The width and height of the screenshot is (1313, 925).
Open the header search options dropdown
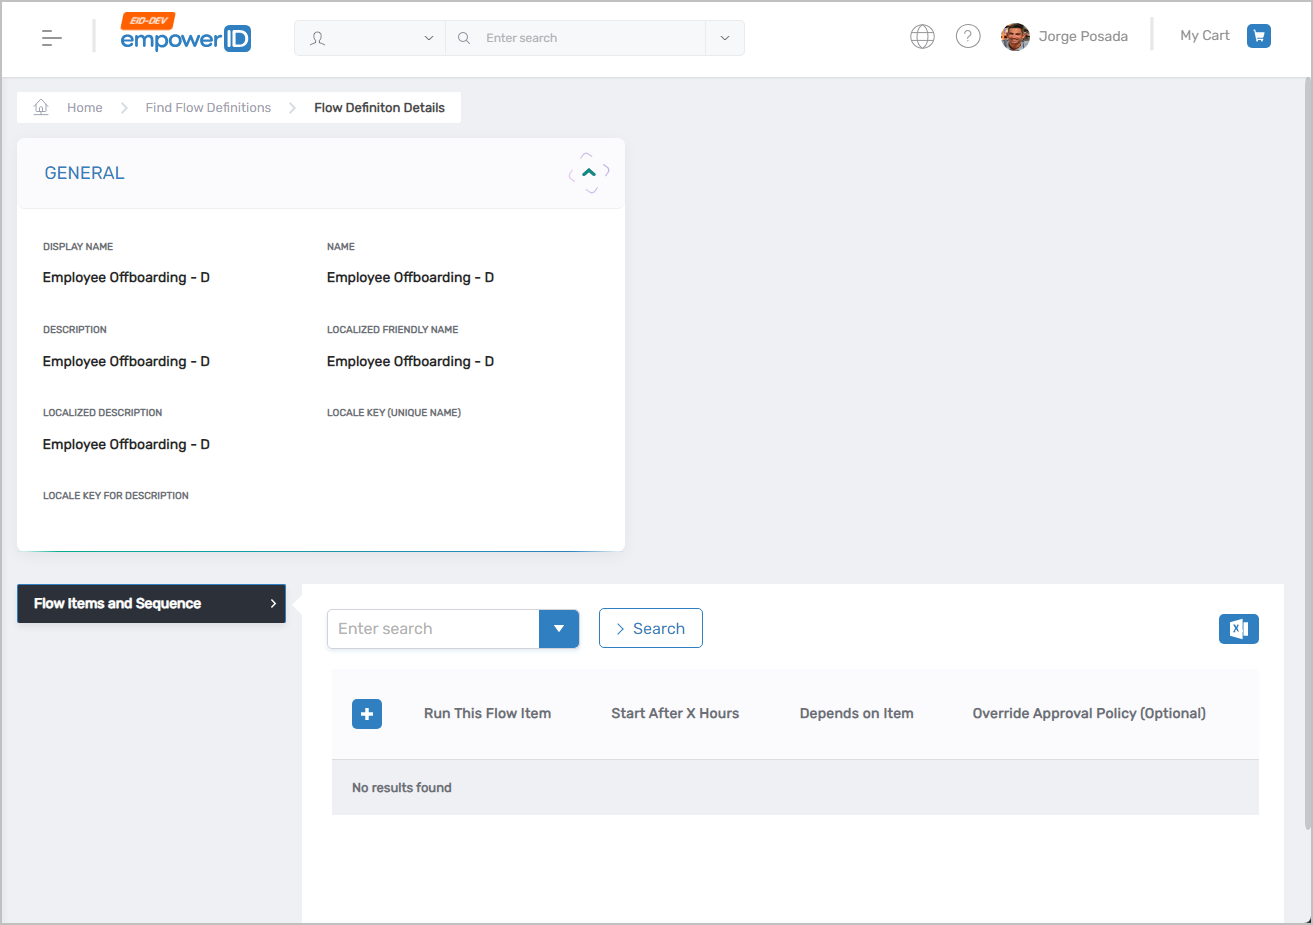[723, 37]
